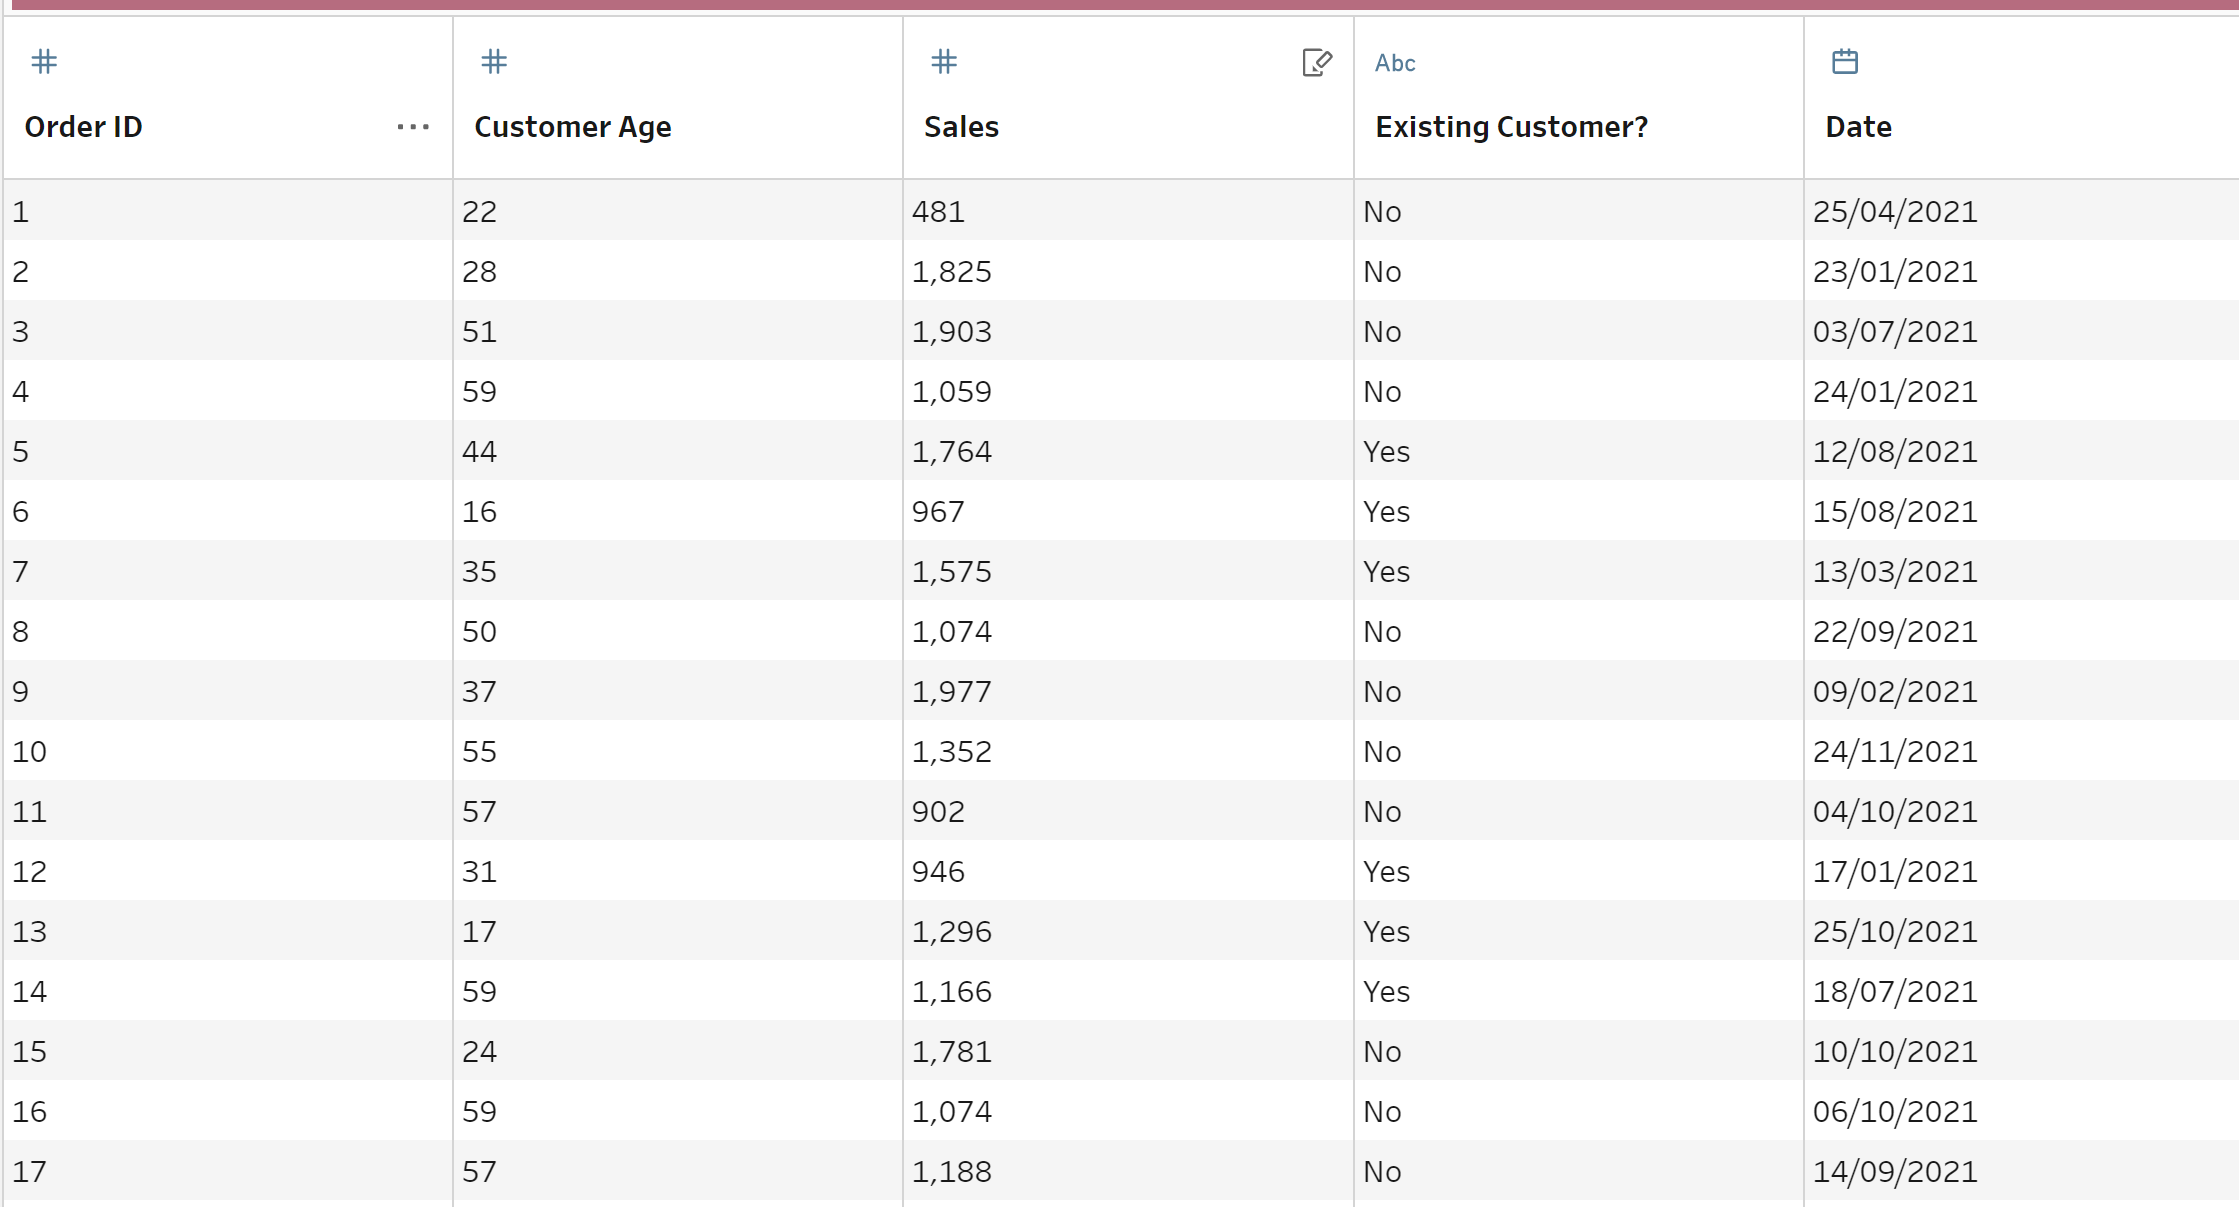Click the date cell 25/04/2021
The height and width of the screenshot is (1207, 2240).
1895,212
